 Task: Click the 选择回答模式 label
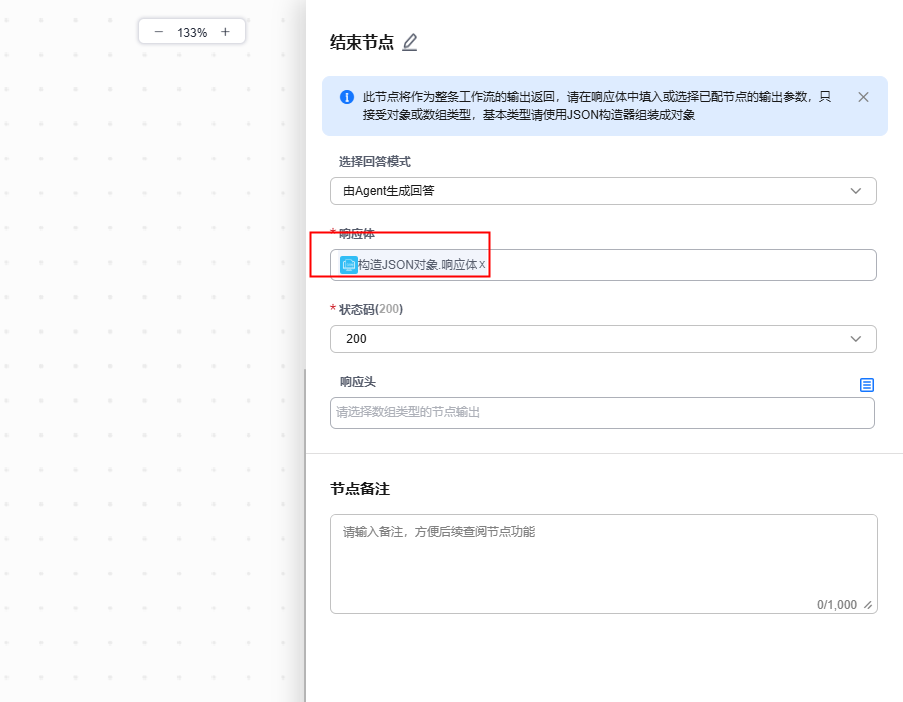coord(374,162)
